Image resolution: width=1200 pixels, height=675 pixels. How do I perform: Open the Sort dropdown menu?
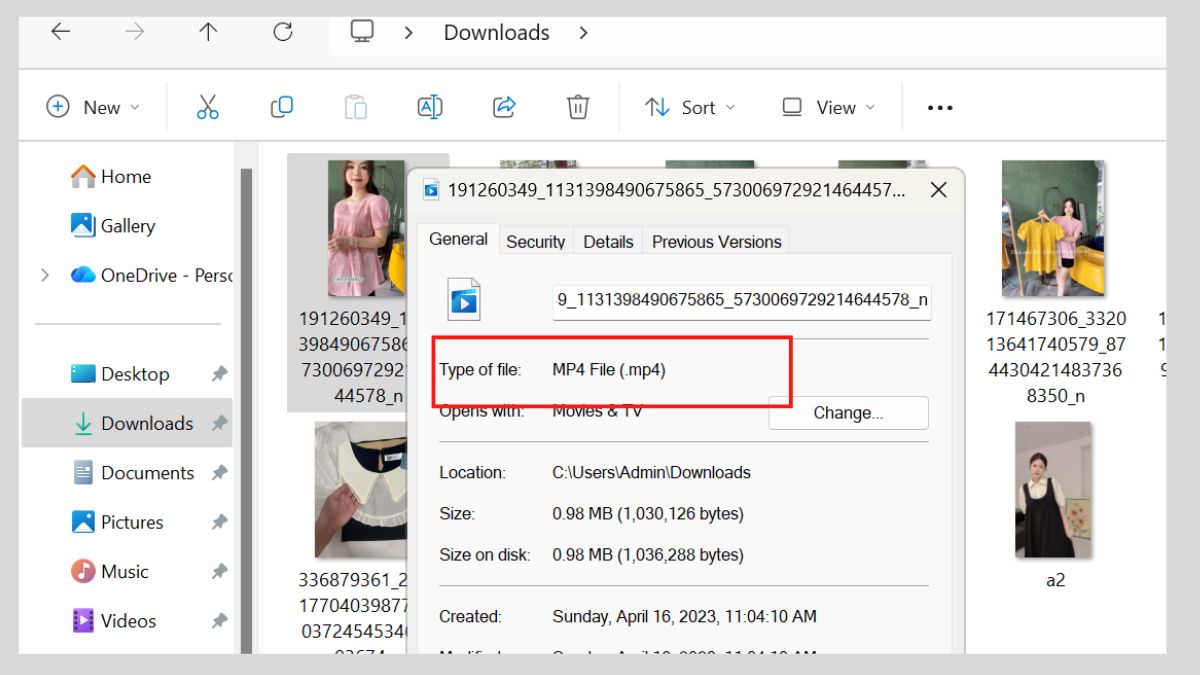689,106
